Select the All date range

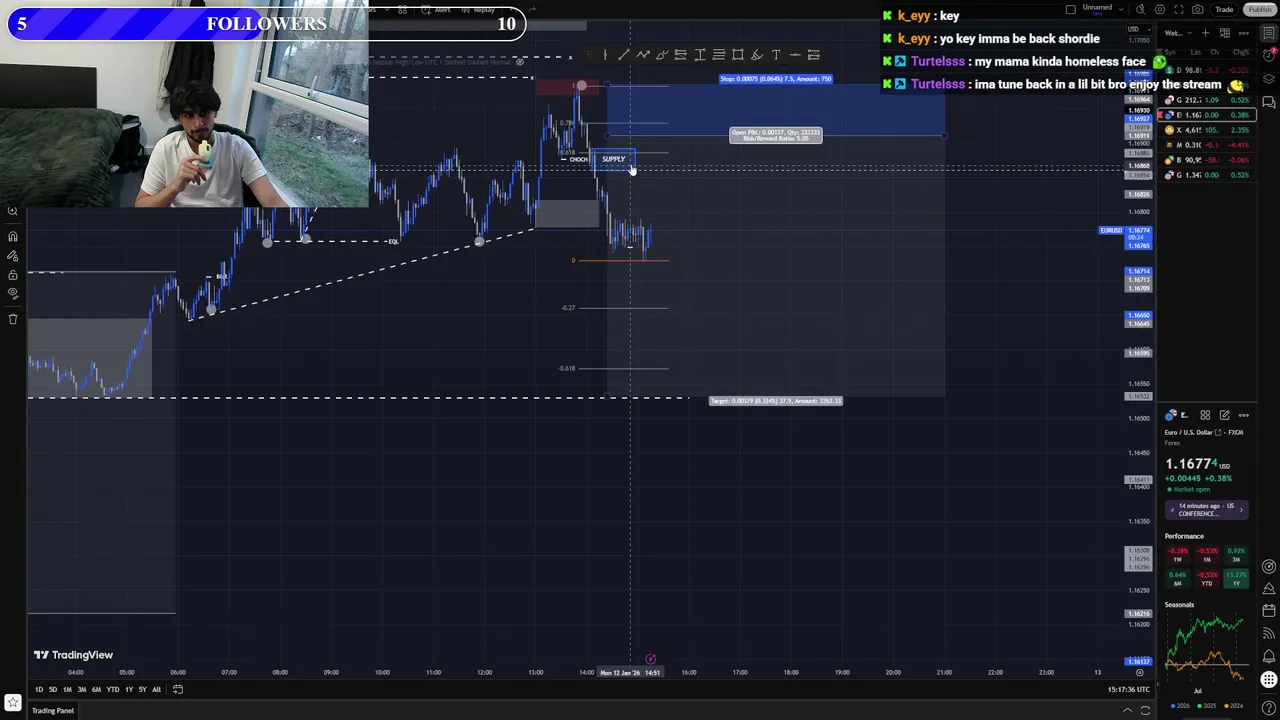click(x=156, y=689)
